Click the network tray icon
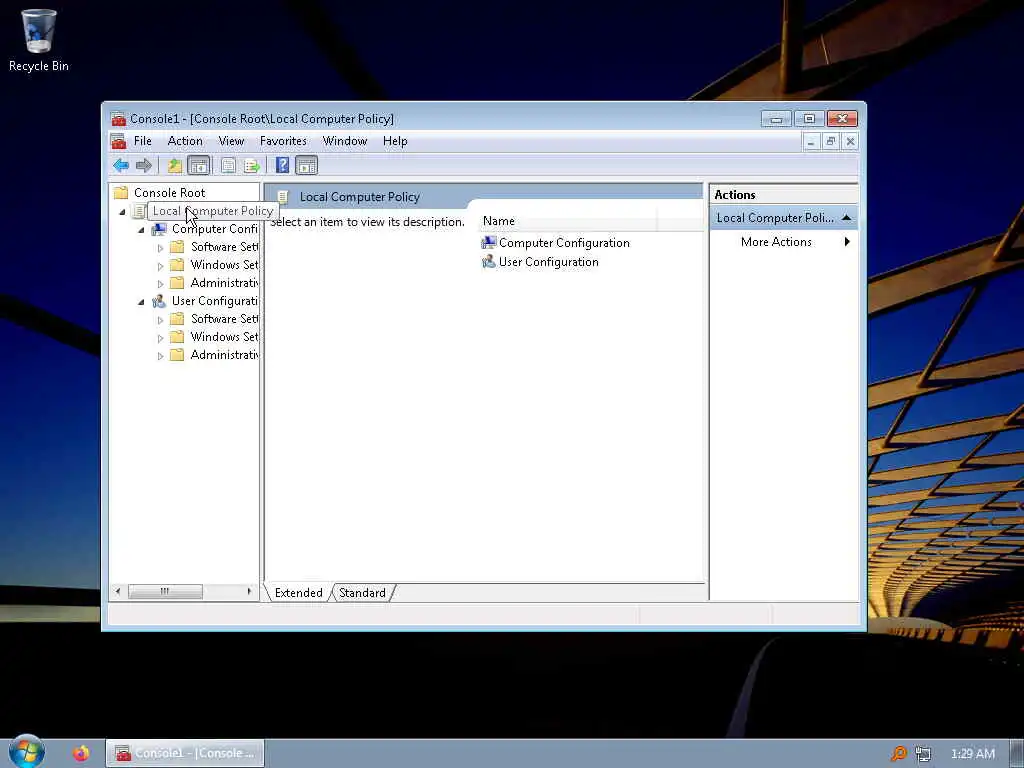Viewport: 1024px width, 768px height. [x=923, y=754]
